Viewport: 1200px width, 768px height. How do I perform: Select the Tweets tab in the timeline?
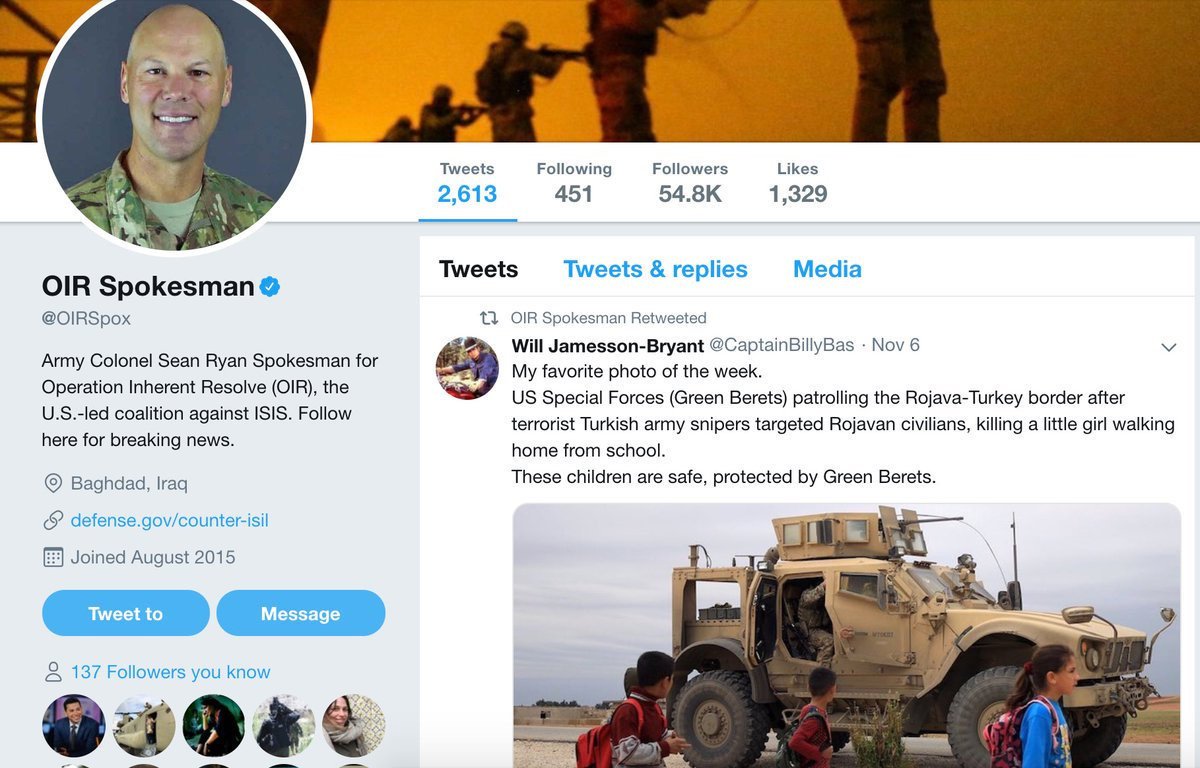coord(478,269)
